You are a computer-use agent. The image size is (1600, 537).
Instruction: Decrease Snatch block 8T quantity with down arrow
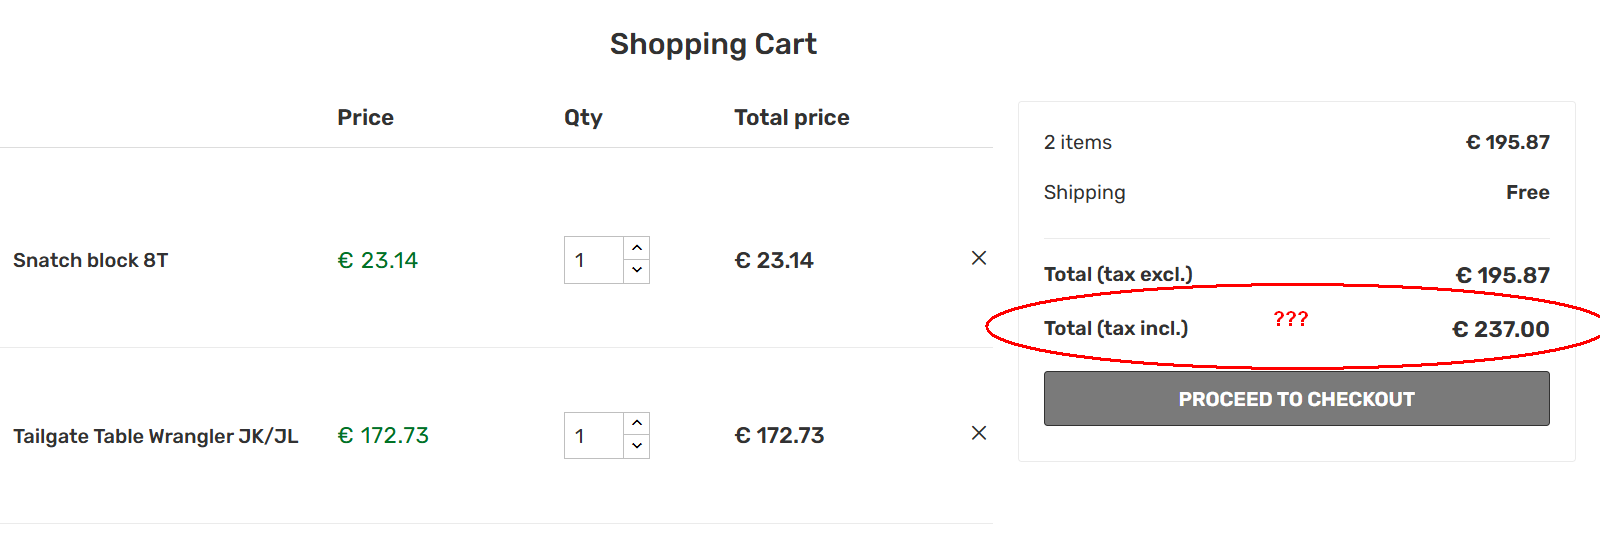(x=637, y=271)
